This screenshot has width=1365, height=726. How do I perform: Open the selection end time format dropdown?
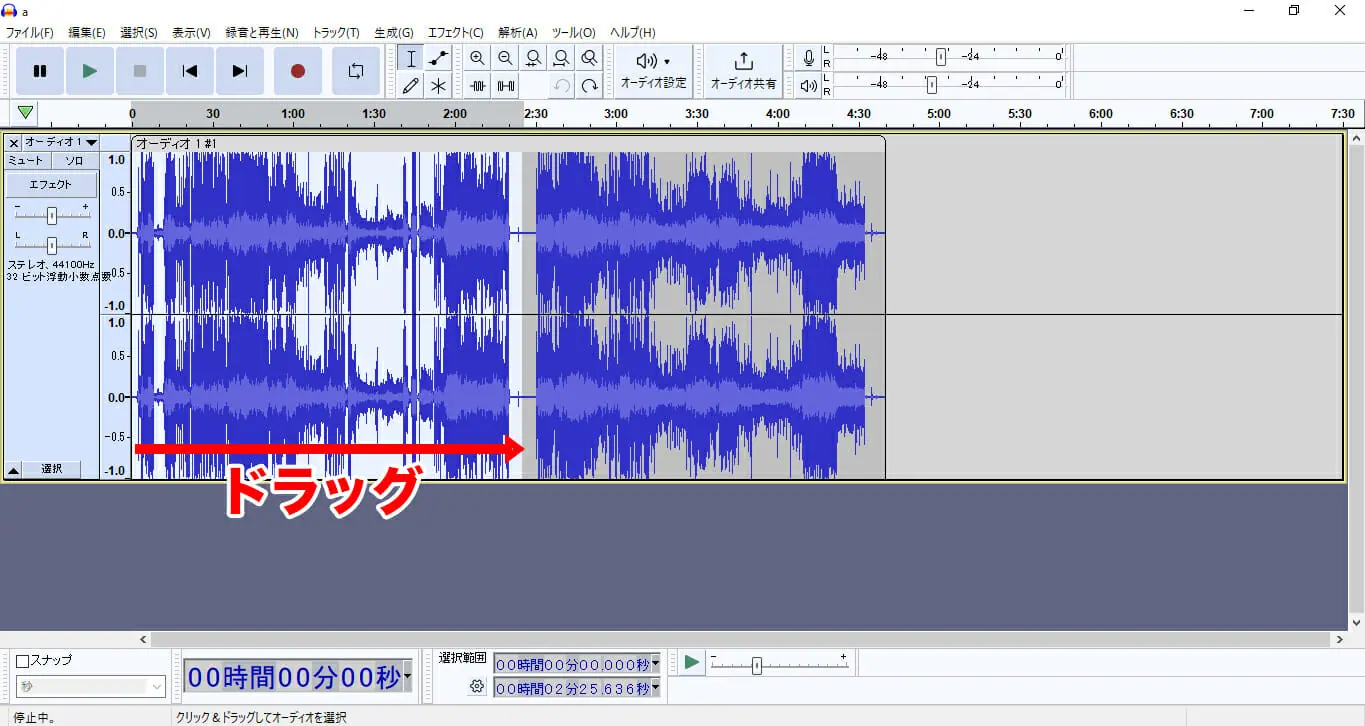[656, 688]
